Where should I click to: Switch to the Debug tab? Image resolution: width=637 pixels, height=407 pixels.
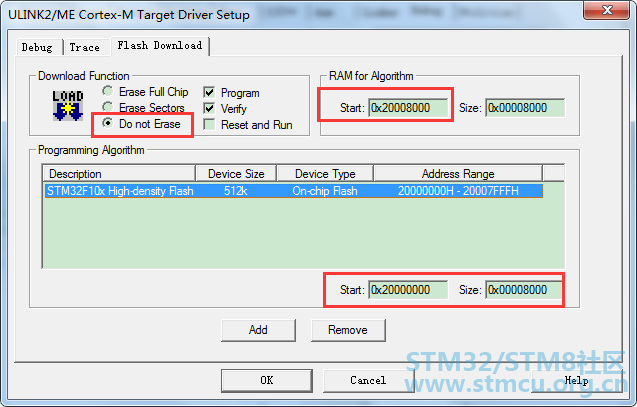point(37,48)
